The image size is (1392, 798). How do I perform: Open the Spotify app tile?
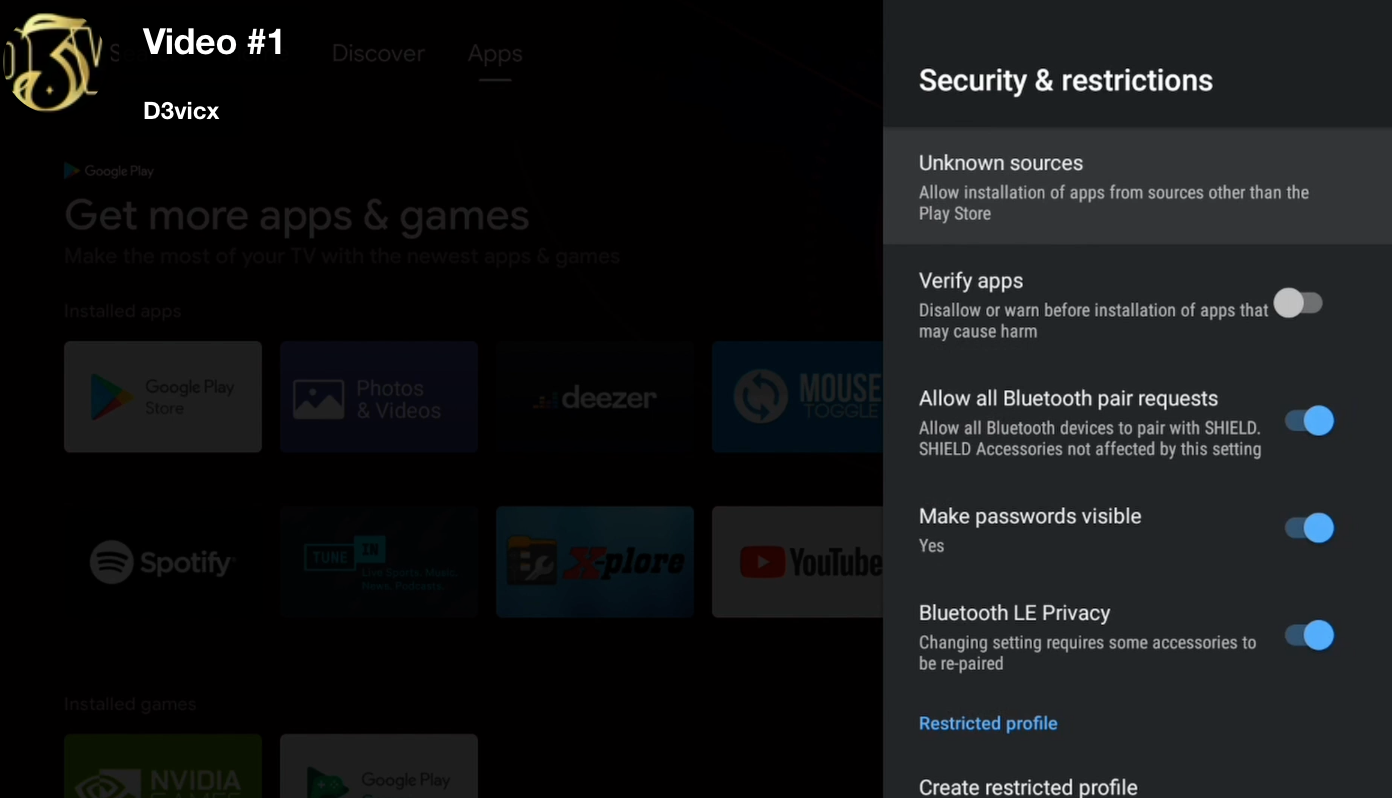[x=163, y=562]
